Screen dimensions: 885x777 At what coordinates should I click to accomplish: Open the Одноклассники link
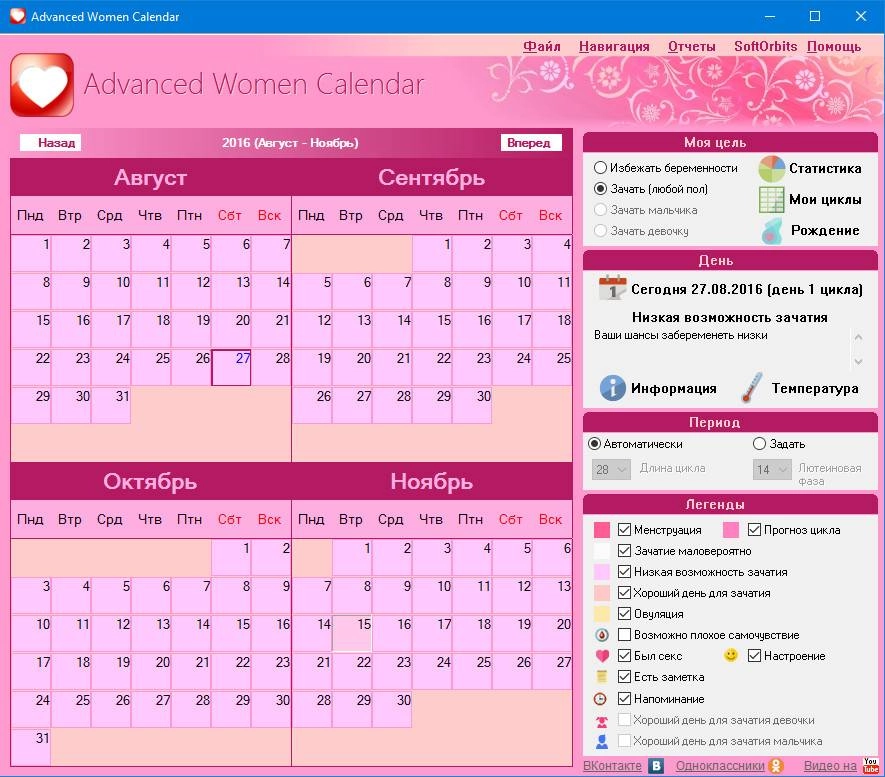click(720, 766)
